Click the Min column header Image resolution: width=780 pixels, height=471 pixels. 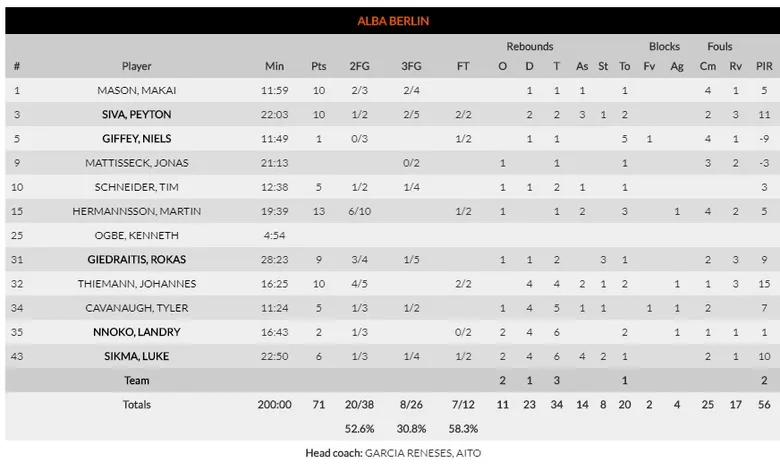pos(275,67)
